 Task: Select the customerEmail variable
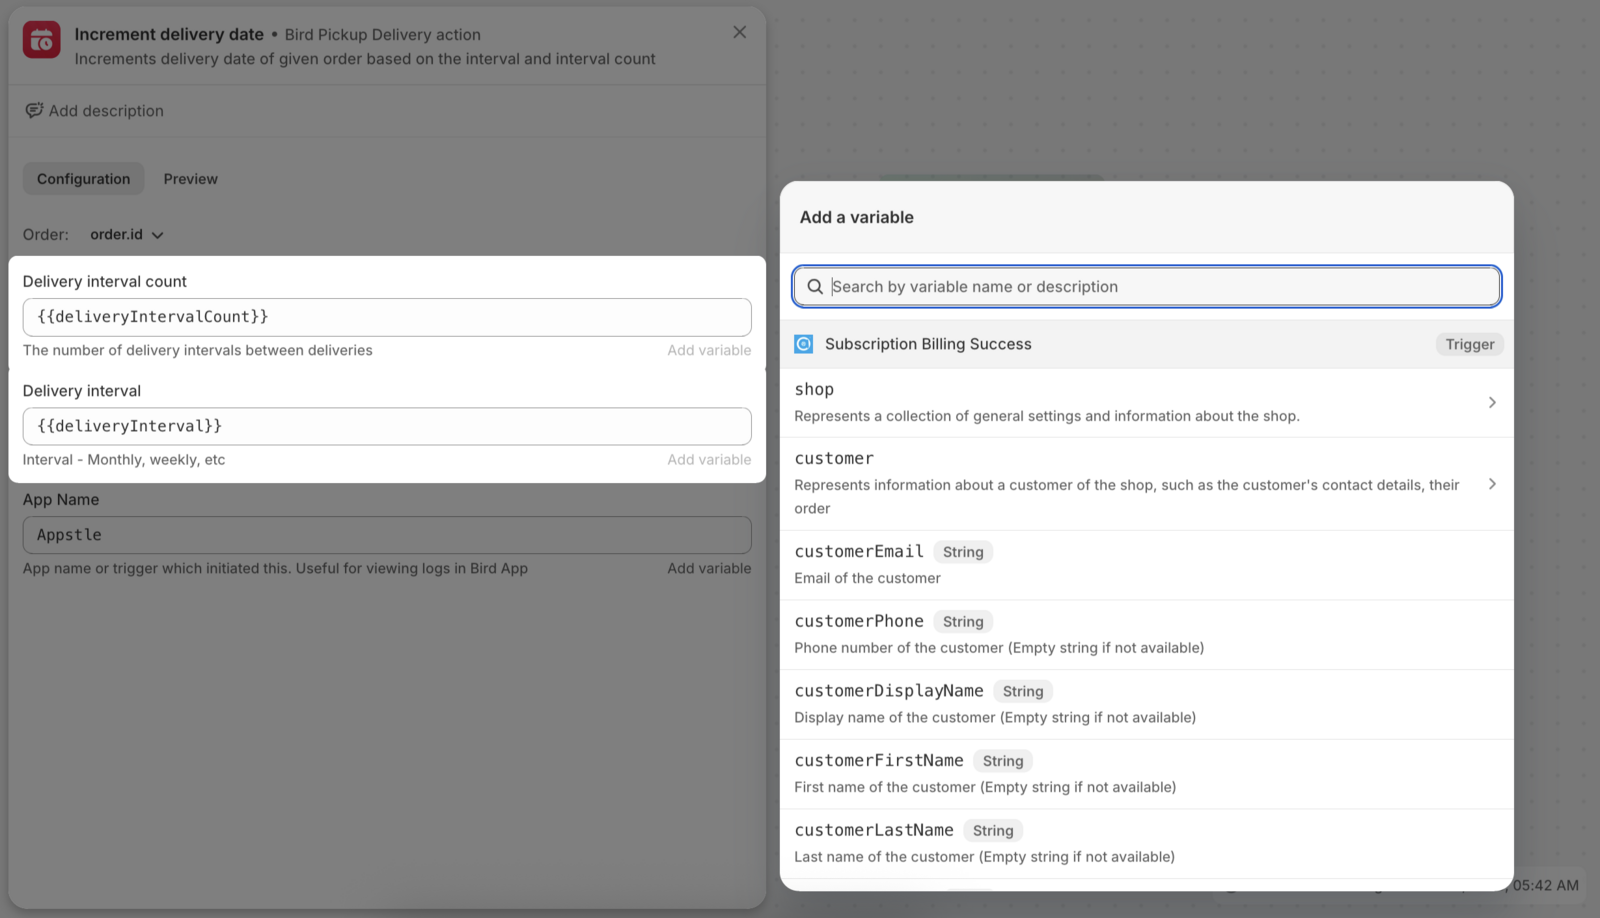[x=1147, y=565]
